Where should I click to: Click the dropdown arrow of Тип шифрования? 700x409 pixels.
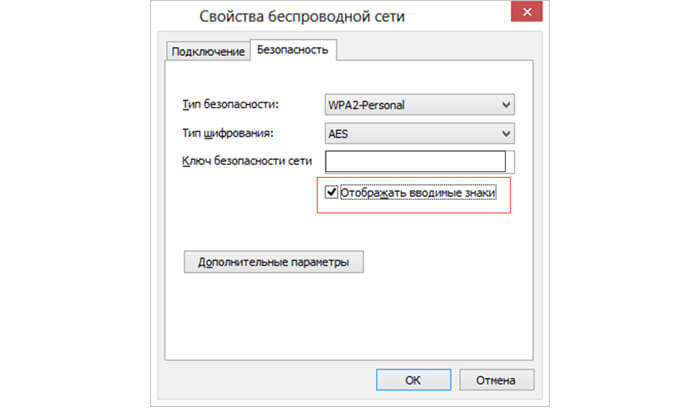click(506, 133)
